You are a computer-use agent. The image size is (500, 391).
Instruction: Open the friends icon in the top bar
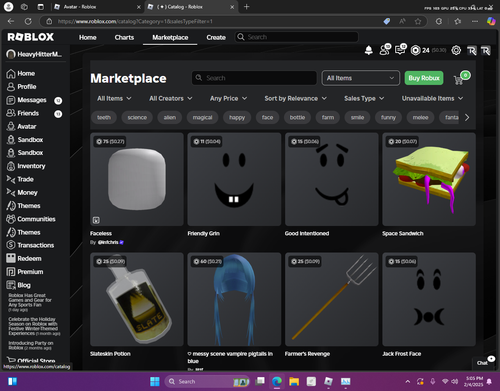pos(385,50)
